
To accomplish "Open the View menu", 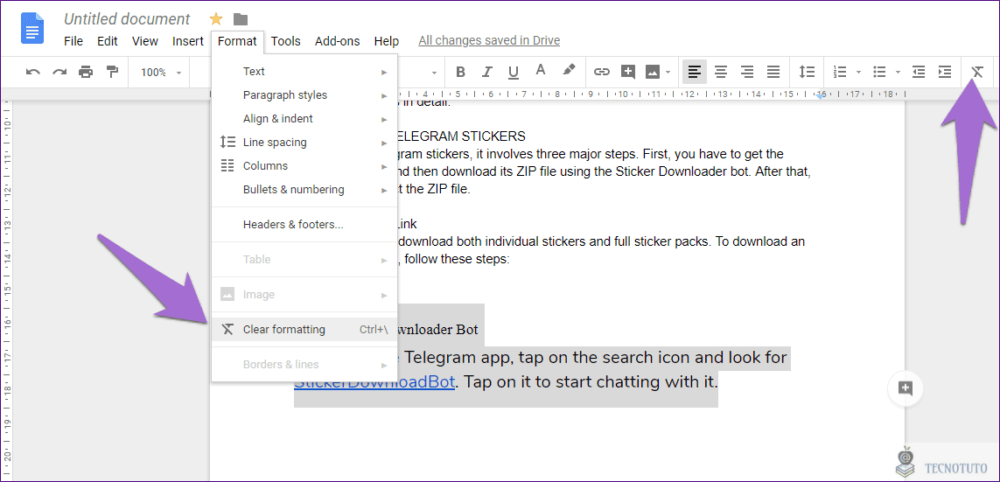I will [x=145, y=41].
